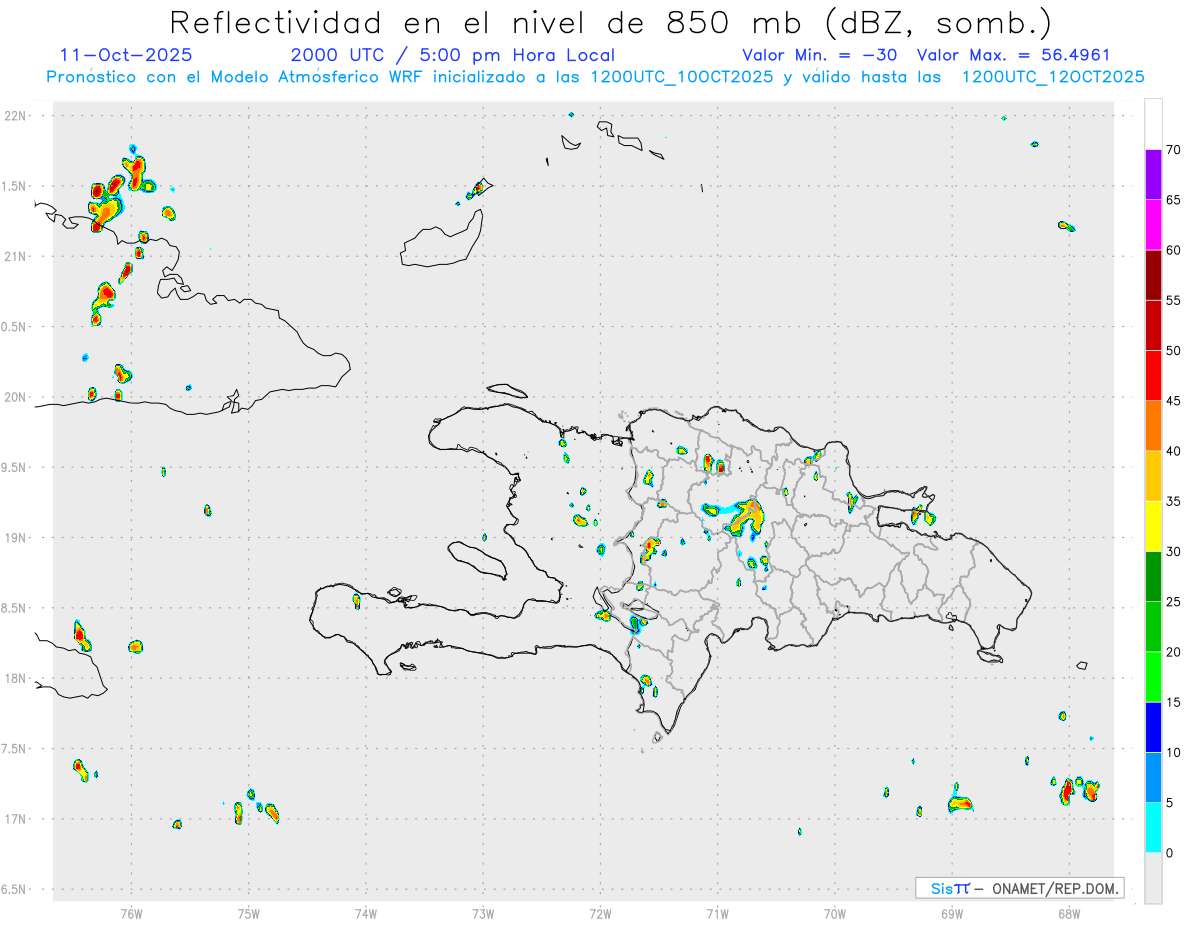The width and height of the screenshot is (1200, 927).
Task: Click the dark blue 10–15 dBZ colorbar segment
Action: pos(1153,727)
